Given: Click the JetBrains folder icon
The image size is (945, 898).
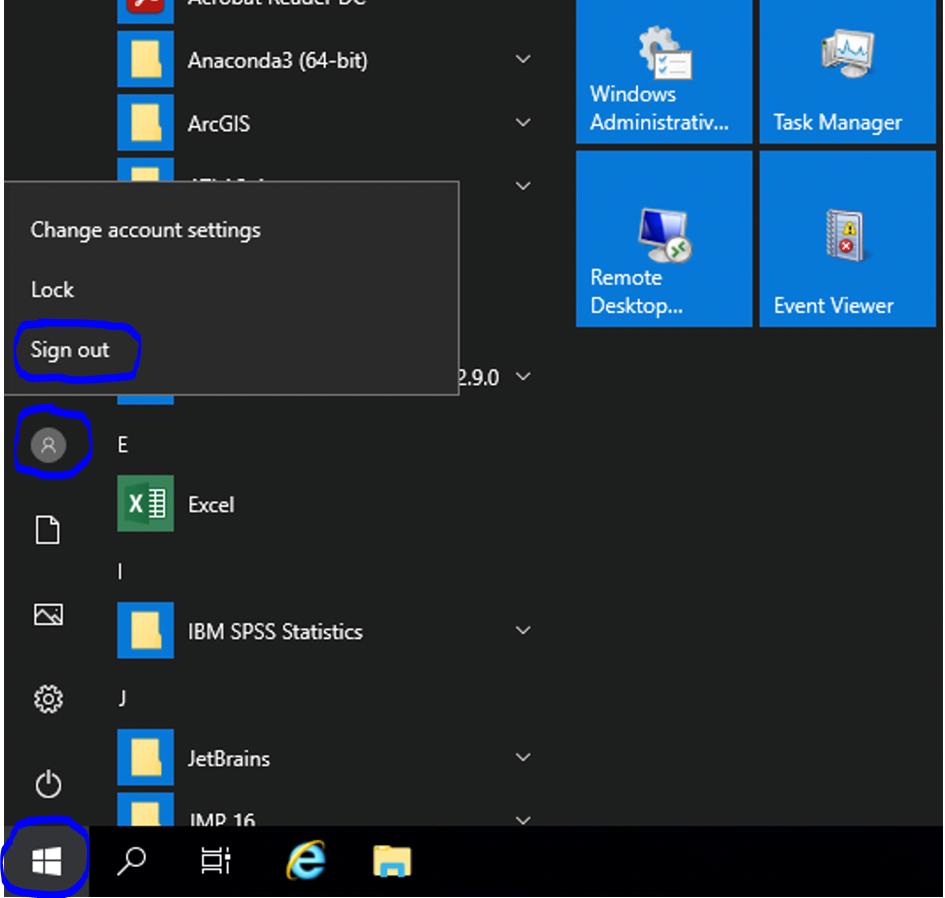Looking at the screenshot, I should 145,758.
